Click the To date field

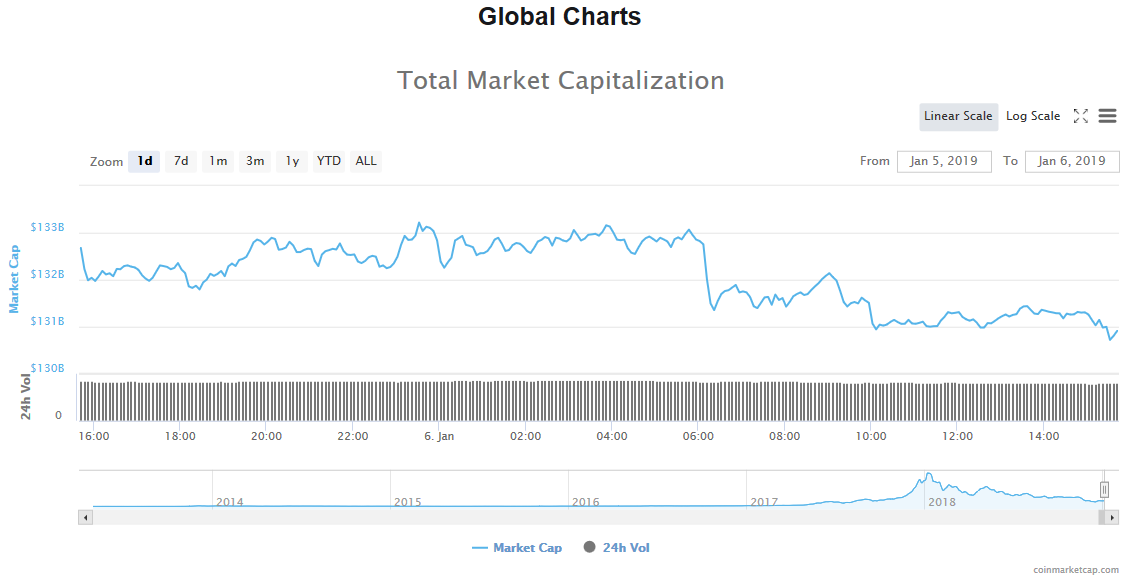pyautogui.click(x=1071, y=161)
